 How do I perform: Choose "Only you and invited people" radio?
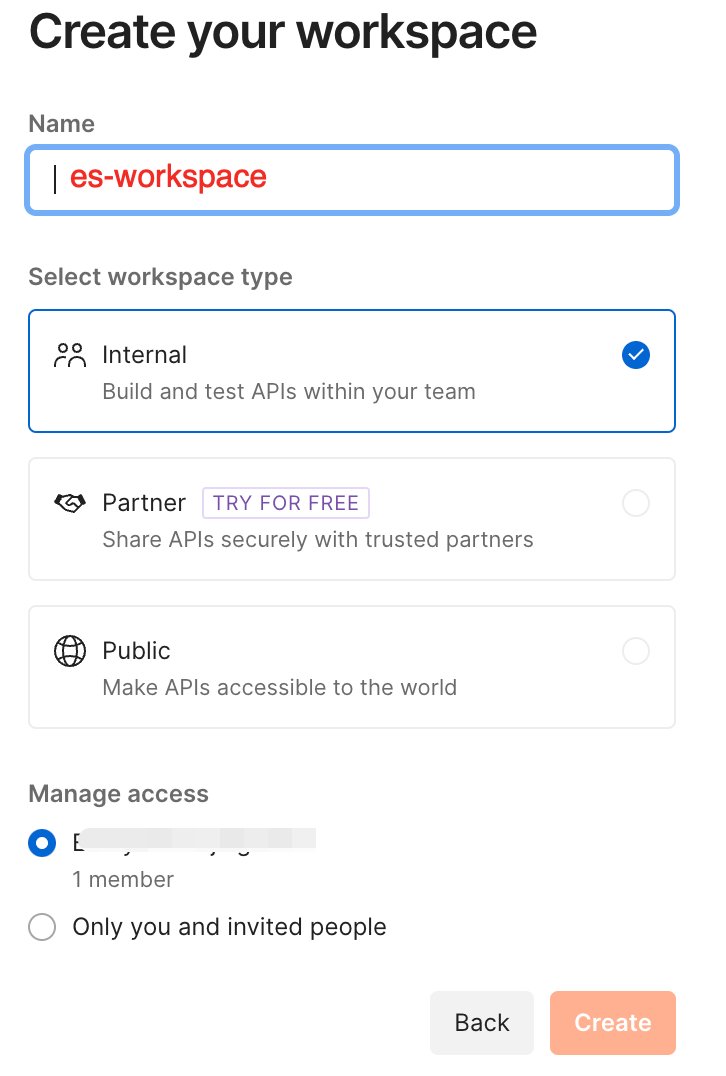pyautogui.click(x=42, y=928)
